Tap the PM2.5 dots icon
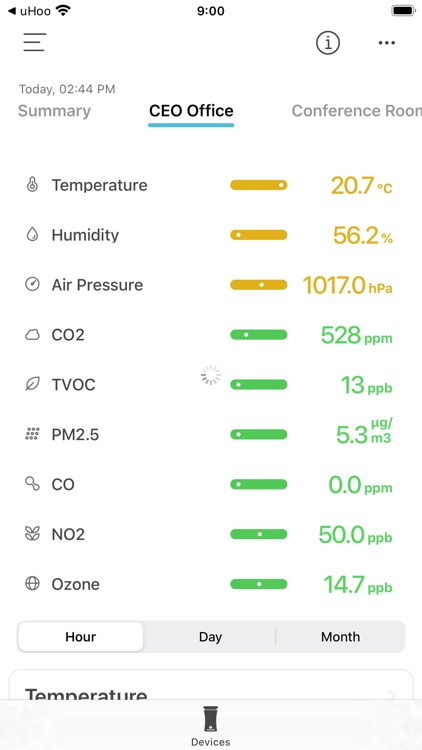 (x=32, y=434)
